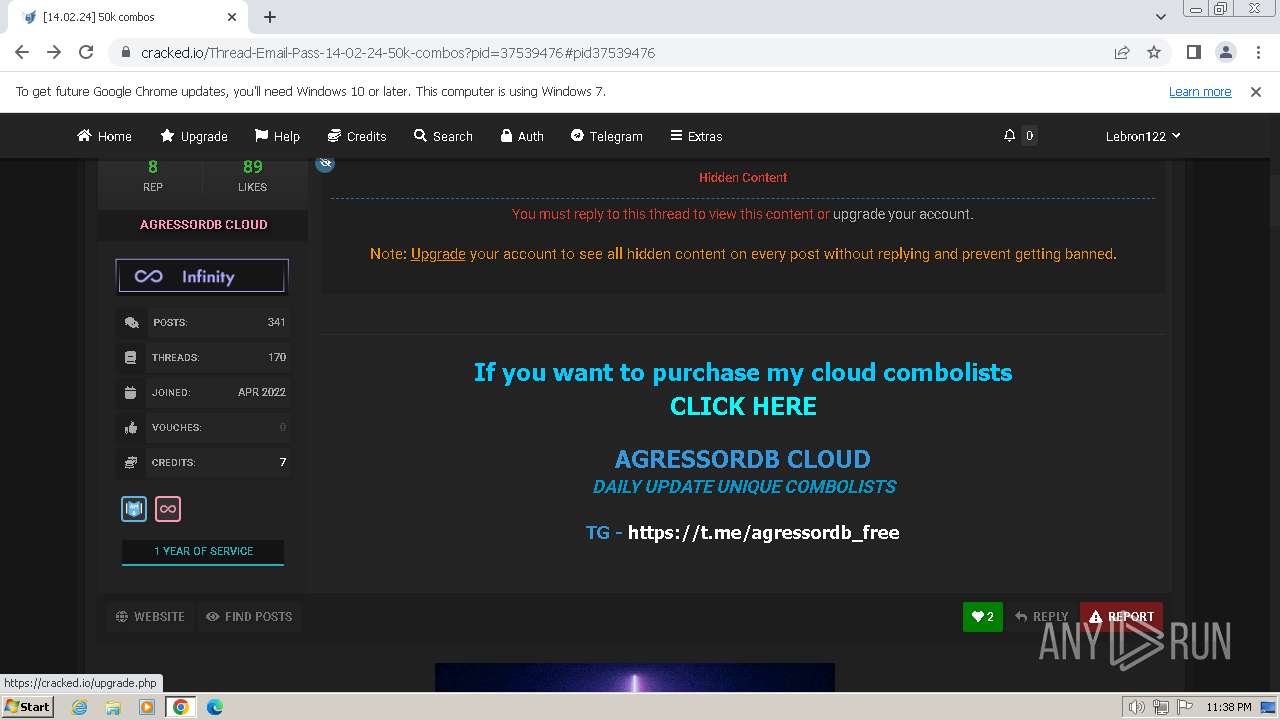Open Credits in forum navbar
The image size is (1280, 720).
click(357, 136)
